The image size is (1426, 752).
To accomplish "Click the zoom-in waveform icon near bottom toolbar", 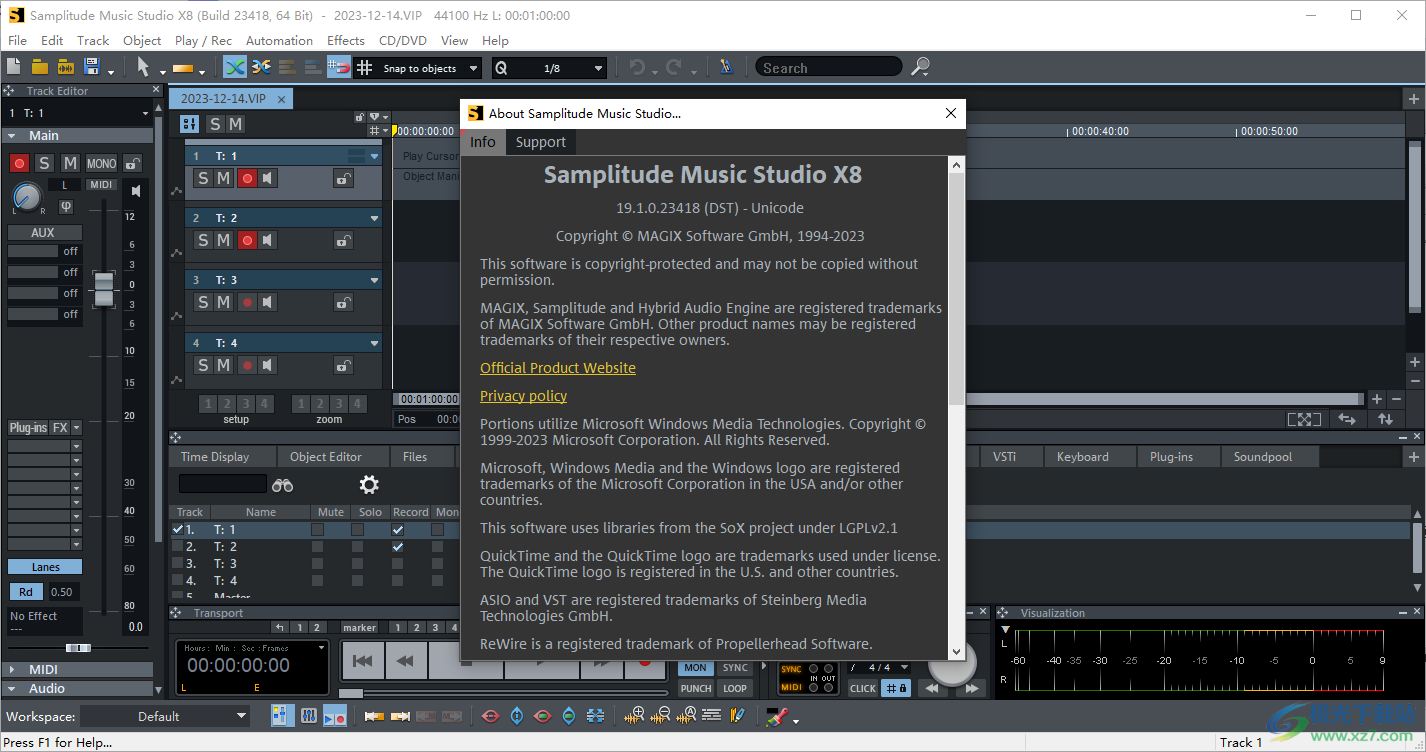I will point(634,716).
